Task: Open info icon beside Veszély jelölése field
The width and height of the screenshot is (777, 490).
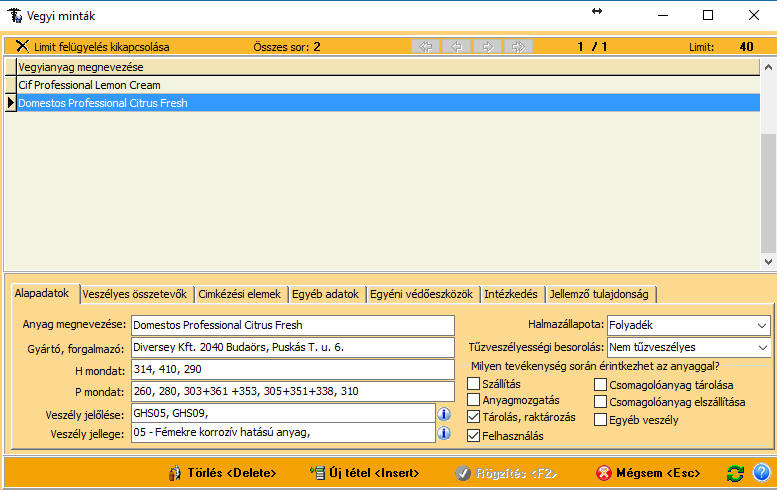Action: [444, 414]
